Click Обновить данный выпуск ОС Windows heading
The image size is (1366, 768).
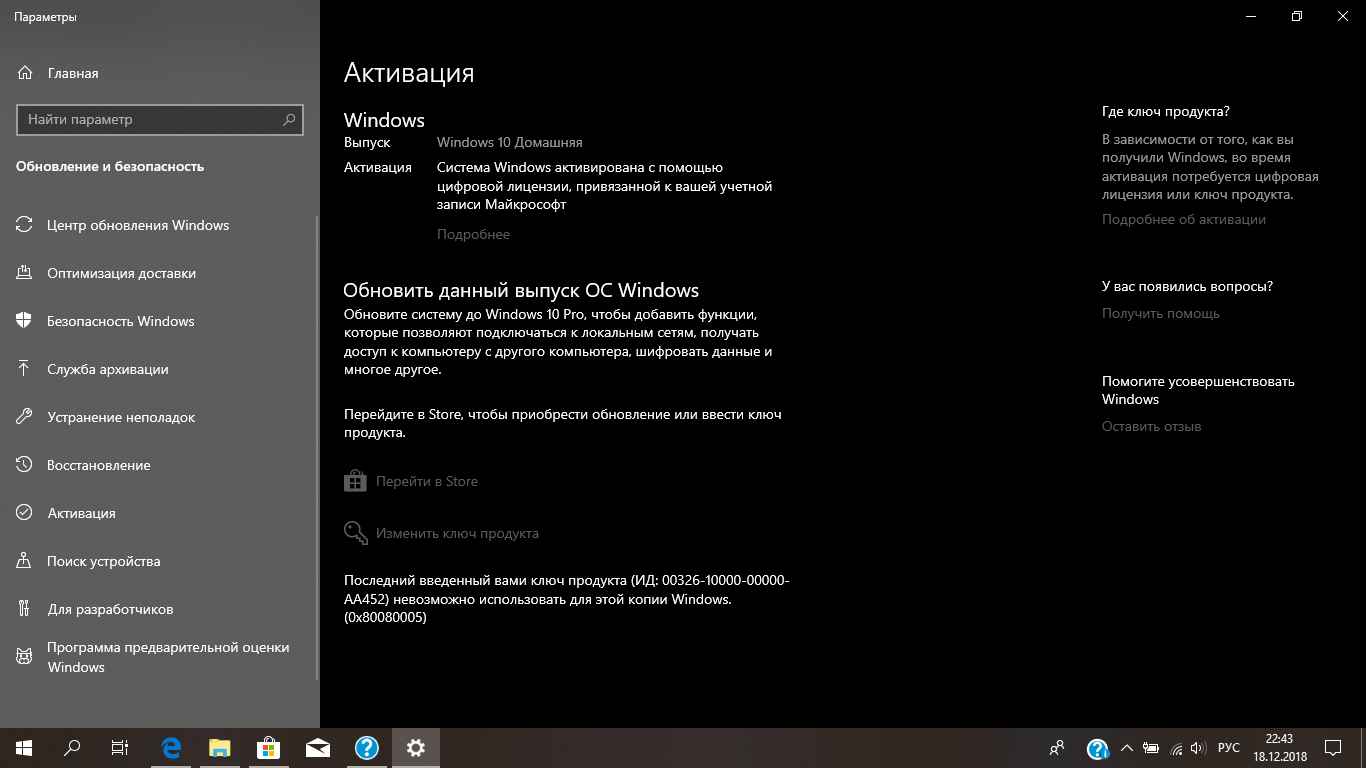[x=521, y=291]
